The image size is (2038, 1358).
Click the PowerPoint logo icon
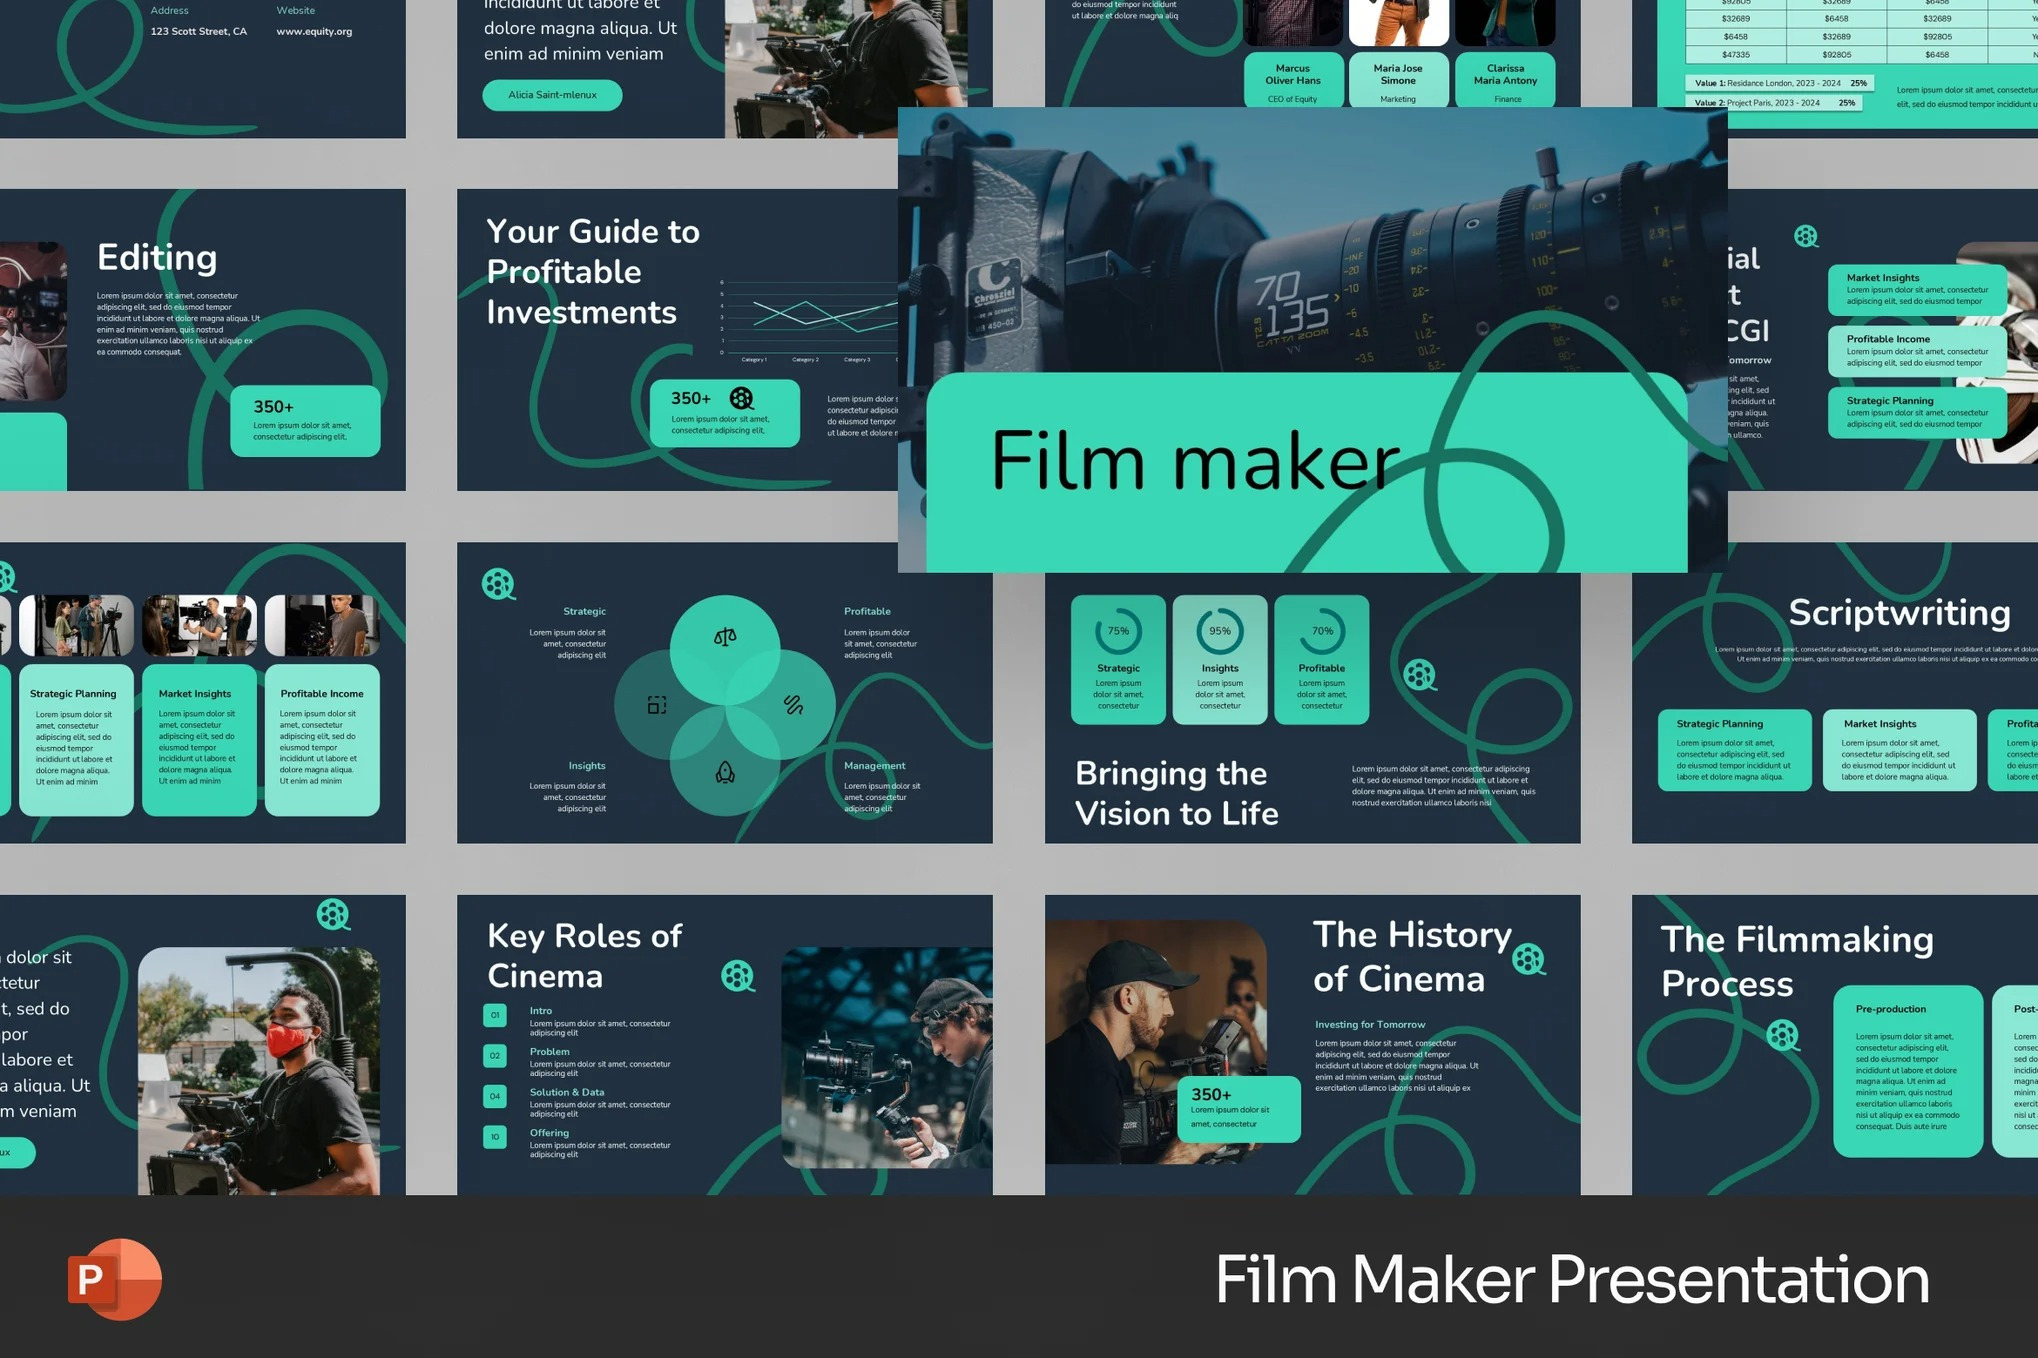[x=114, y=1279]
